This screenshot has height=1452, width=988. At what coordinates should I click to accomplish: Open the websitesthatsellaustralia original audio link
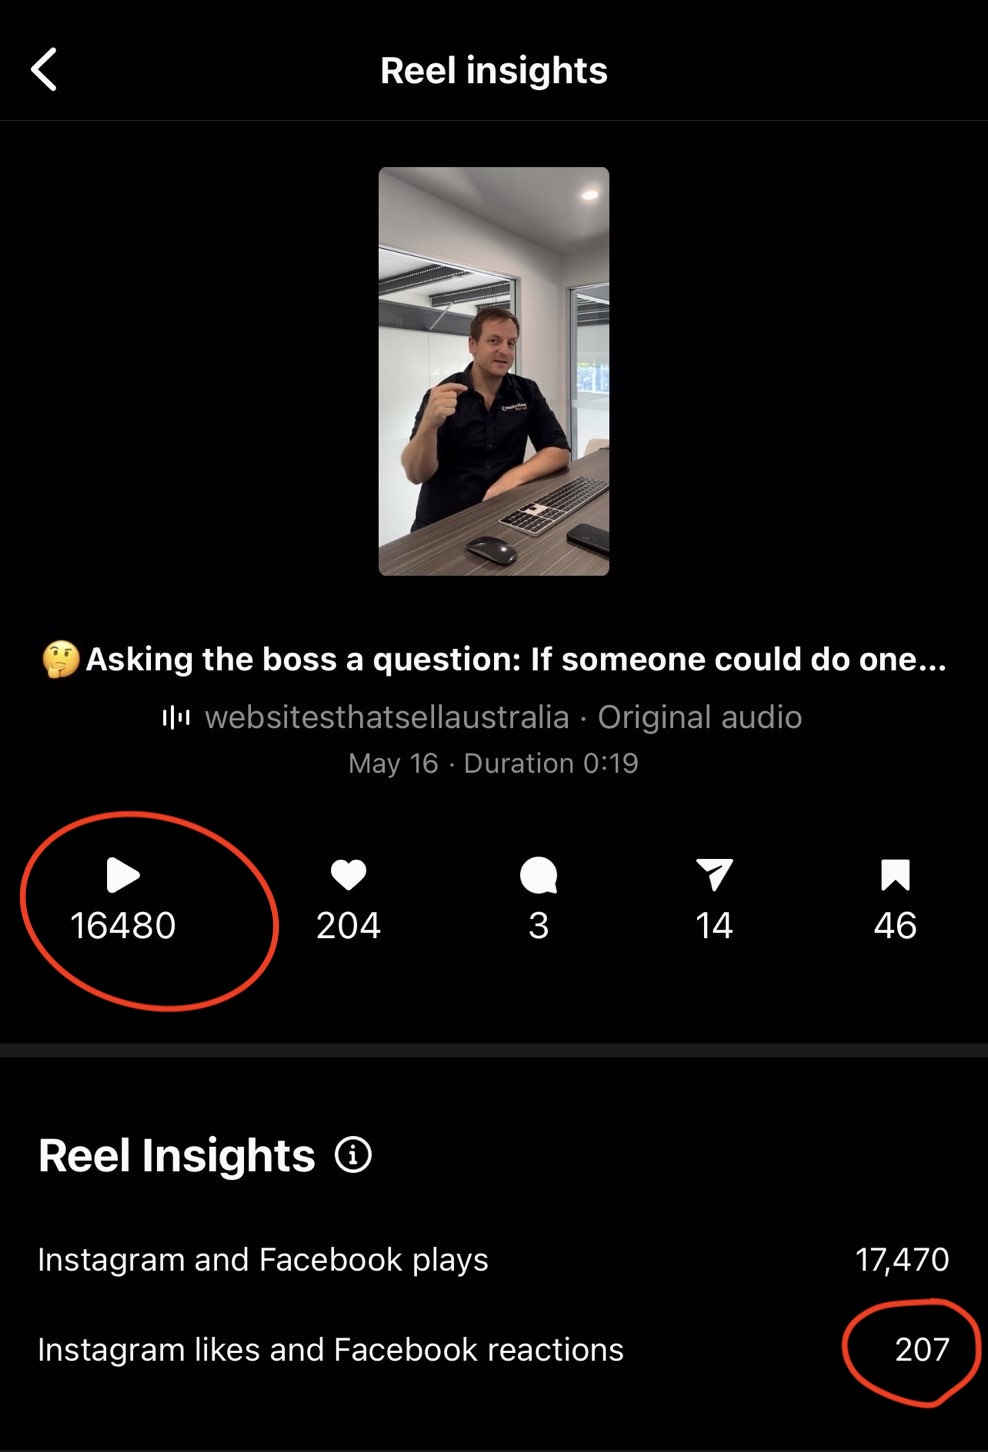click(x=503, y=717)
